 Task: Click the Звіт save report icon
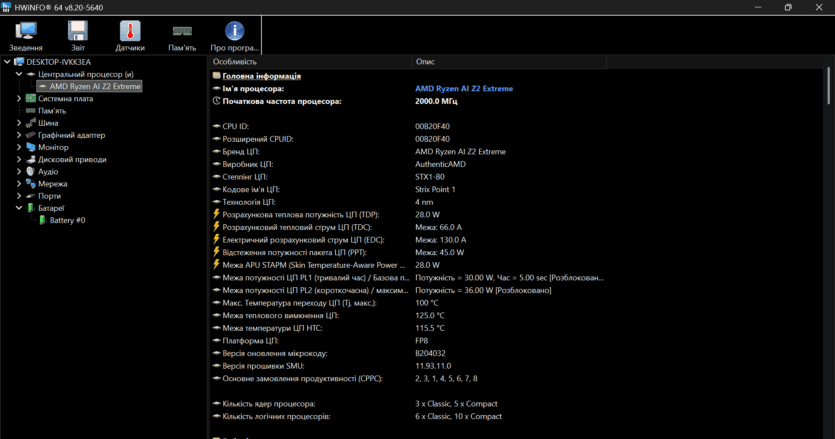click(x=78, y=32)
